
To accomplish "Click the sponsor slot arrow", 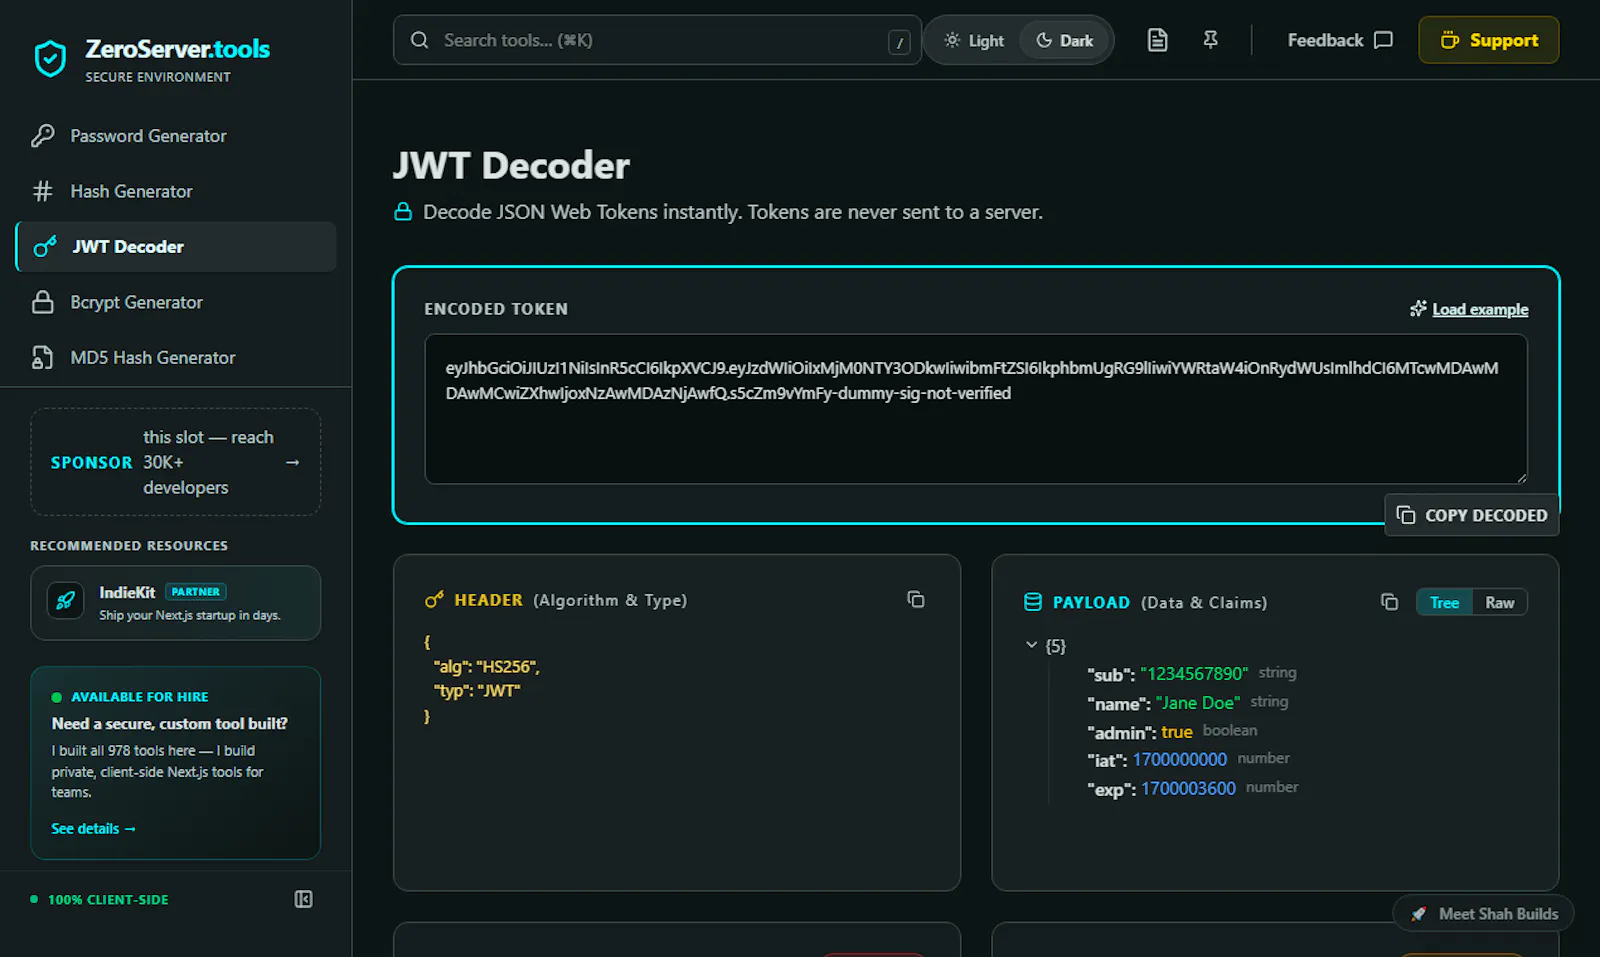I will pyautogui.click(x=292, y=462).
